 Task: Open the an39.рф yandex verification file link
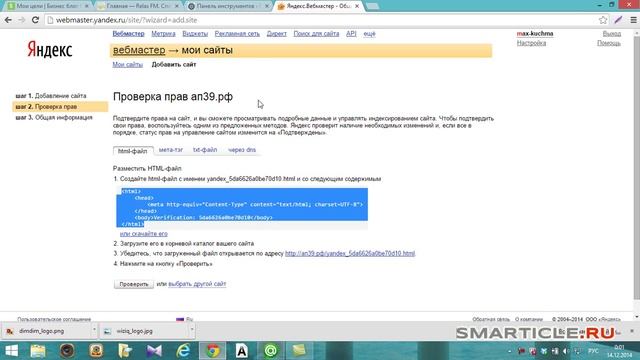click(350, 253)
